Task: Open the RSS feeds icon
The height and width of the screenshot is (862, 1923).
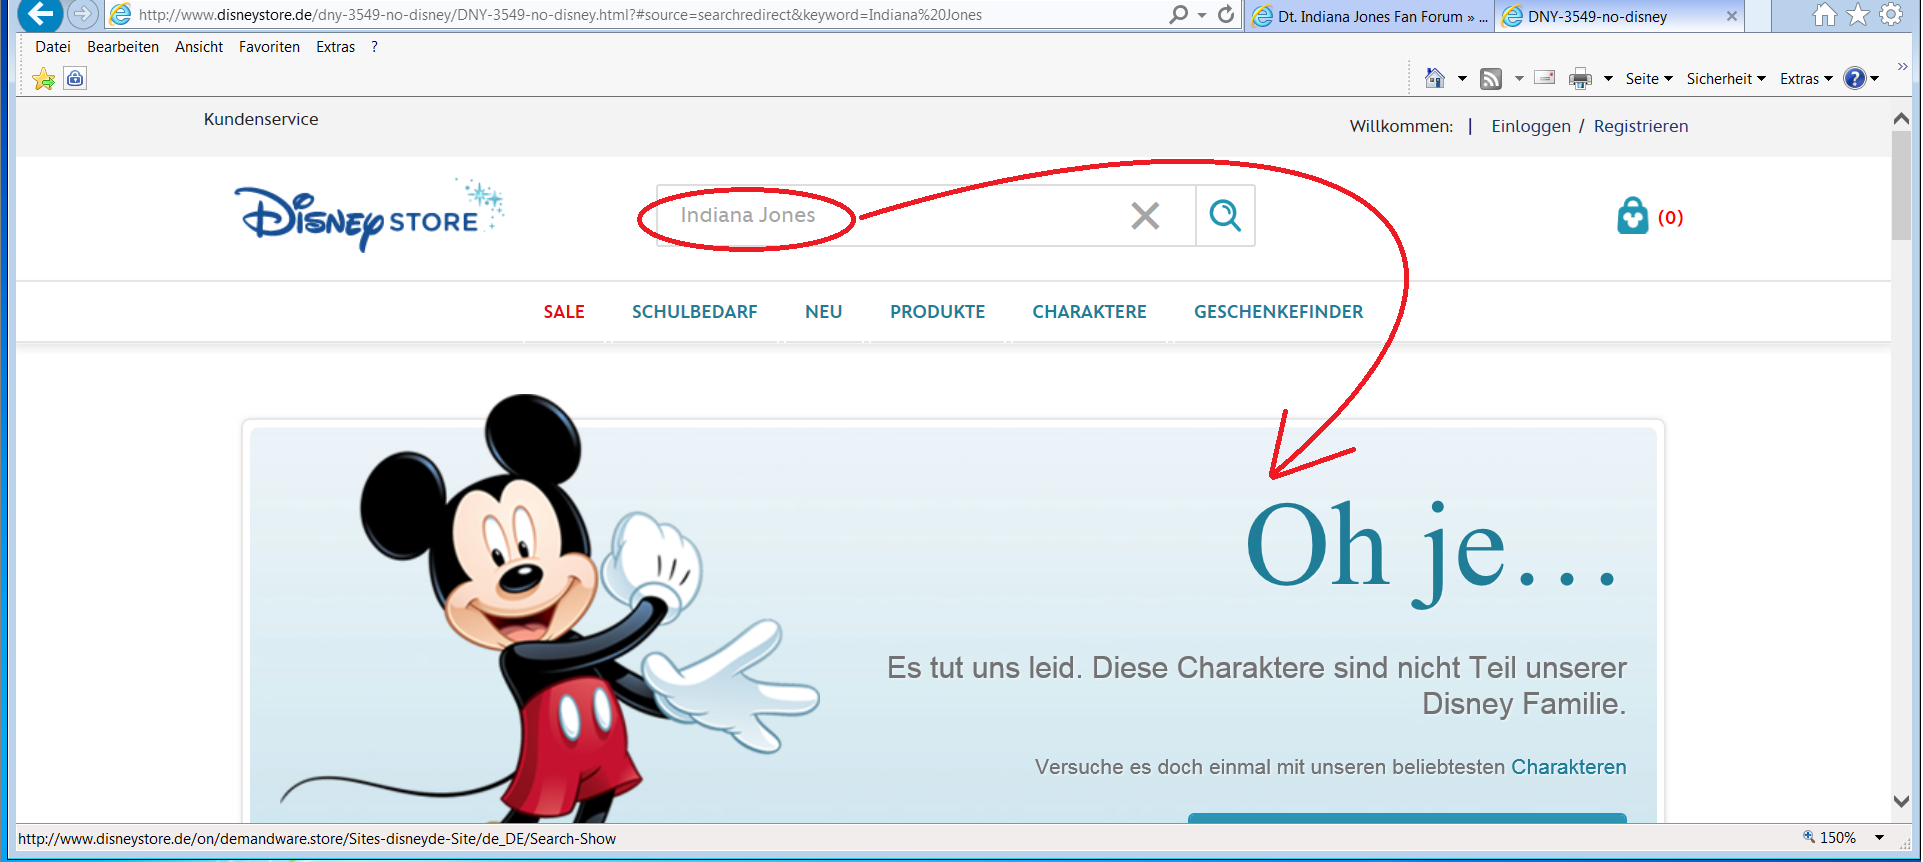Action: point(1491,79)
